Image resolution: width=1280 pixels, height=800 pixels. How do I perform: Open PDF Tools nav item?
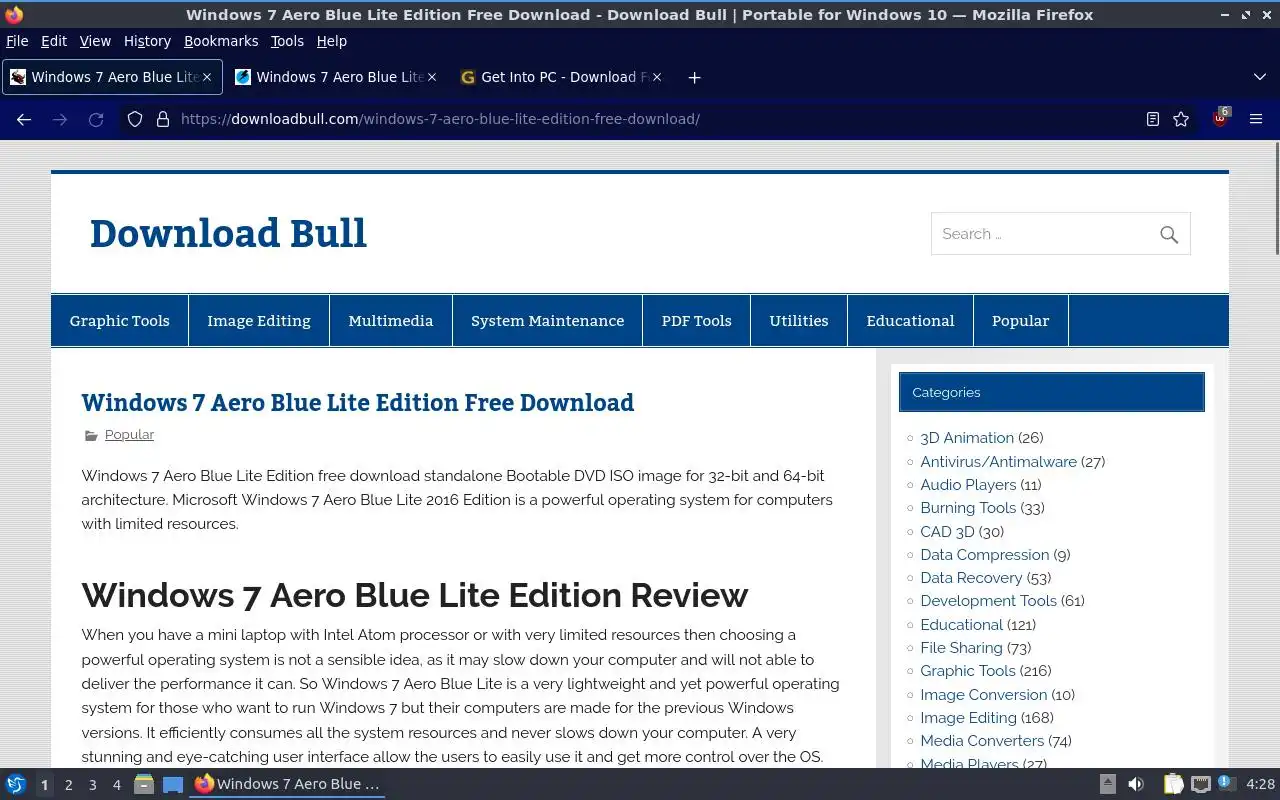[697, 321]
